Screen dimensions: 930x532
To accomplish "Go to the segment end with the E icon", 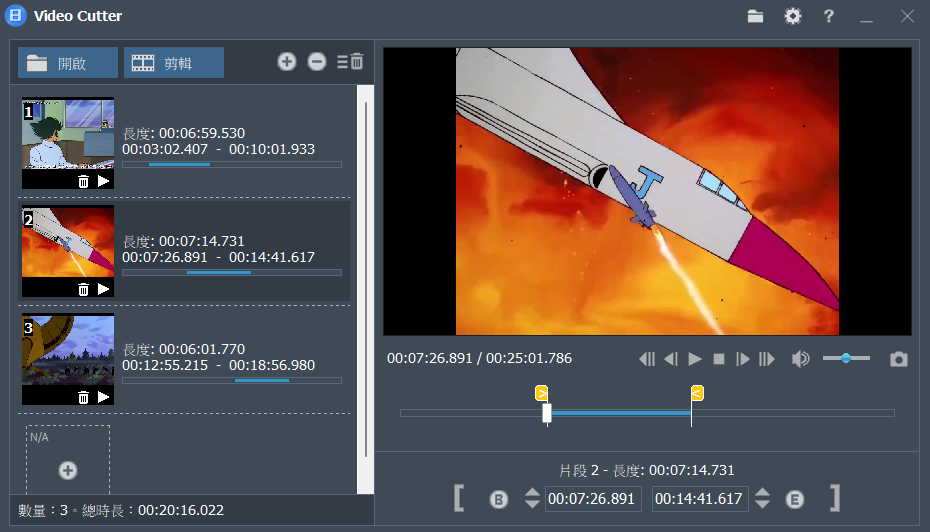I will coord(795,499).
